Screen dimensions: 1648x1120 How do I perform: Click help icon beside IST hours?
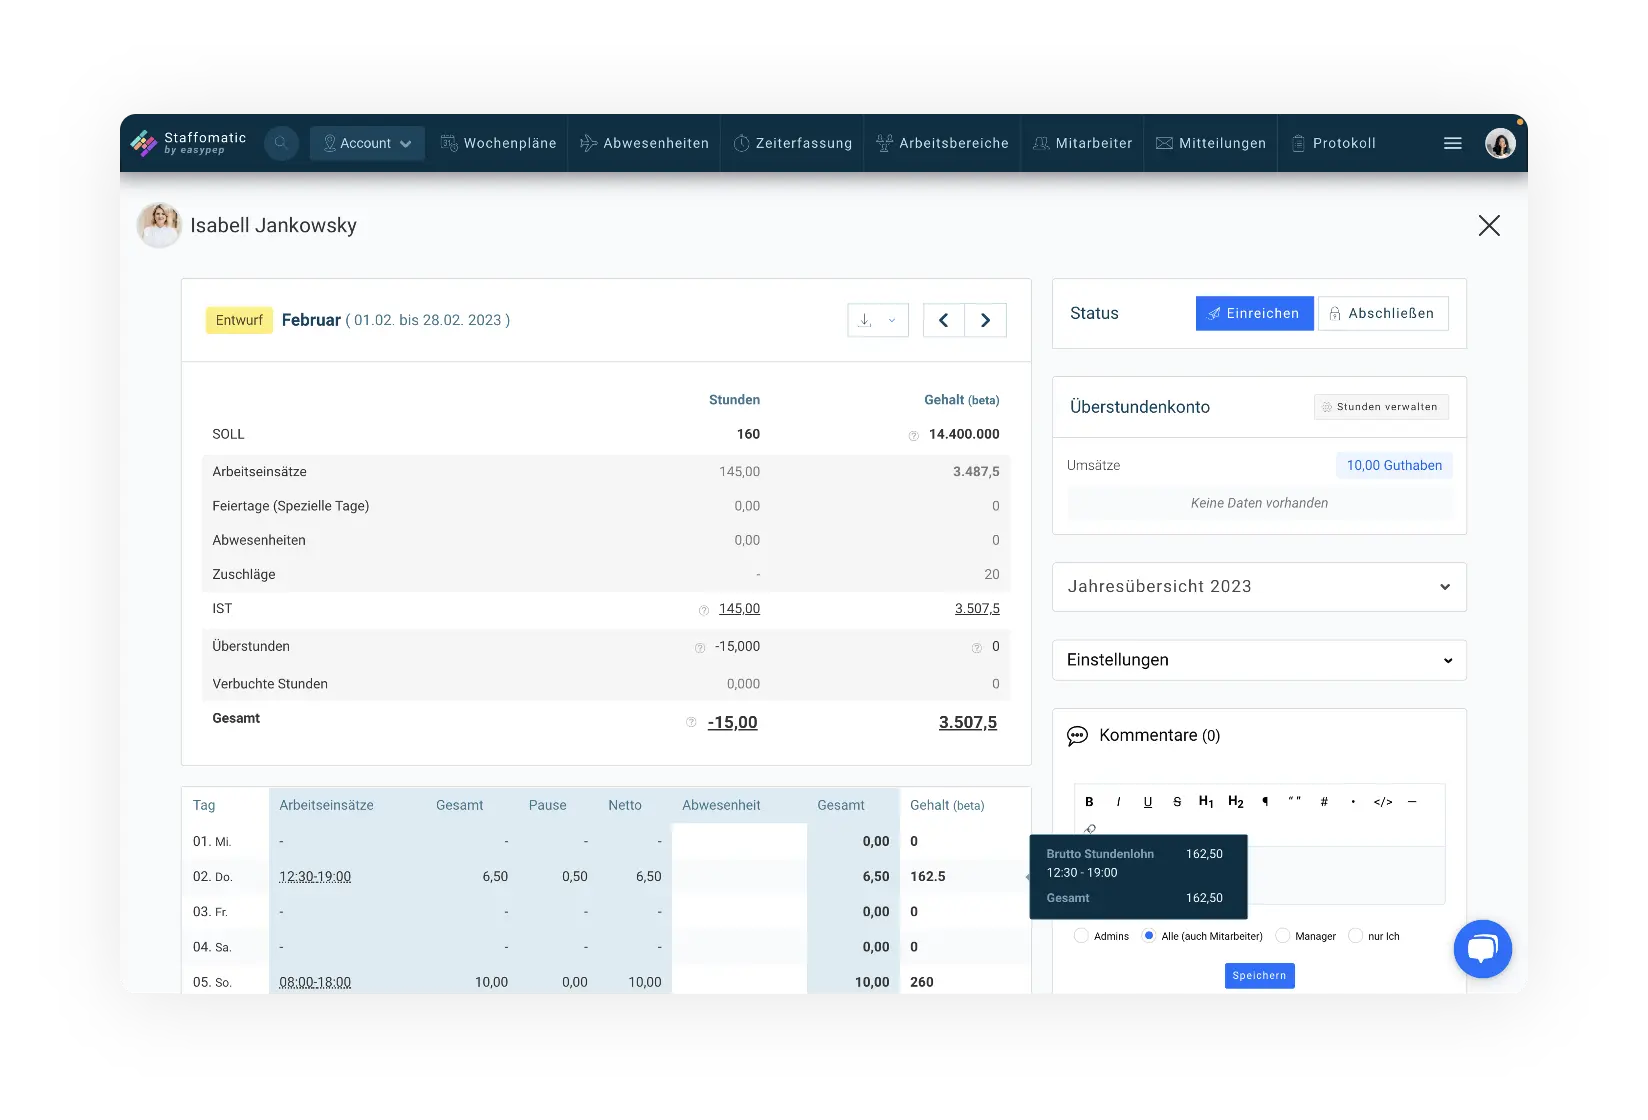point(704,610)
